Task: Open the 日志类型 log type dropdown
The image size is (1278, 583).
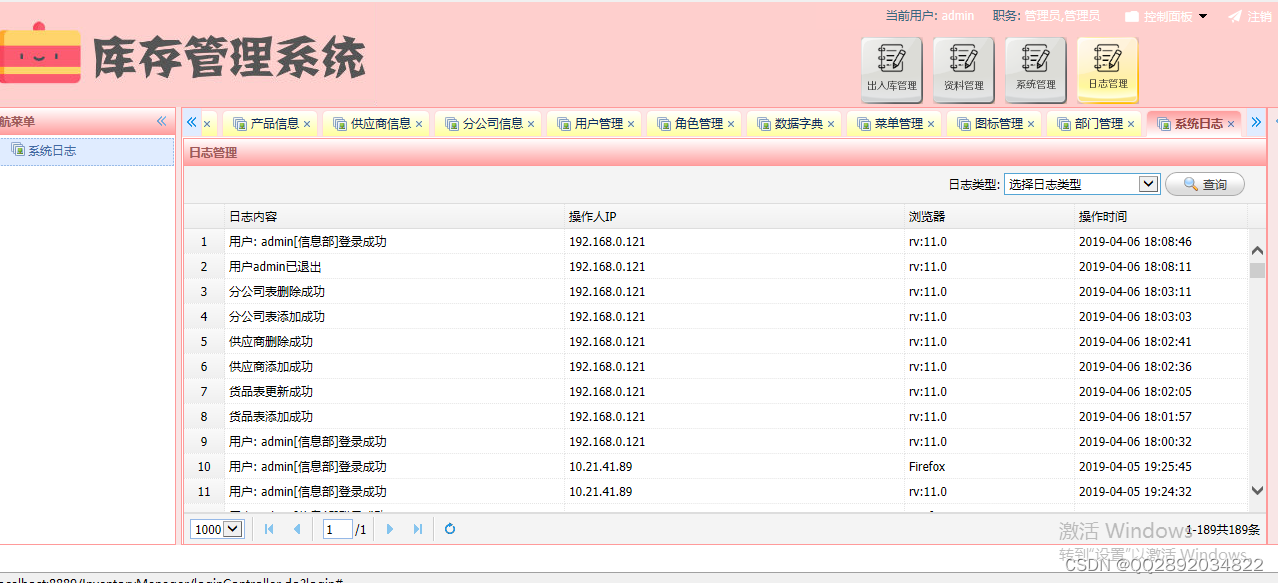Action: [1148, 184]
